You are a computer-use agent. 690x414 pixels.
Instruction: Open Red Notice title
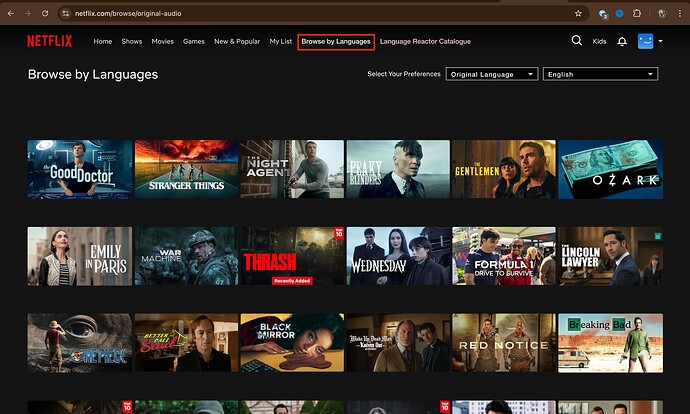[x=504, y=343]
